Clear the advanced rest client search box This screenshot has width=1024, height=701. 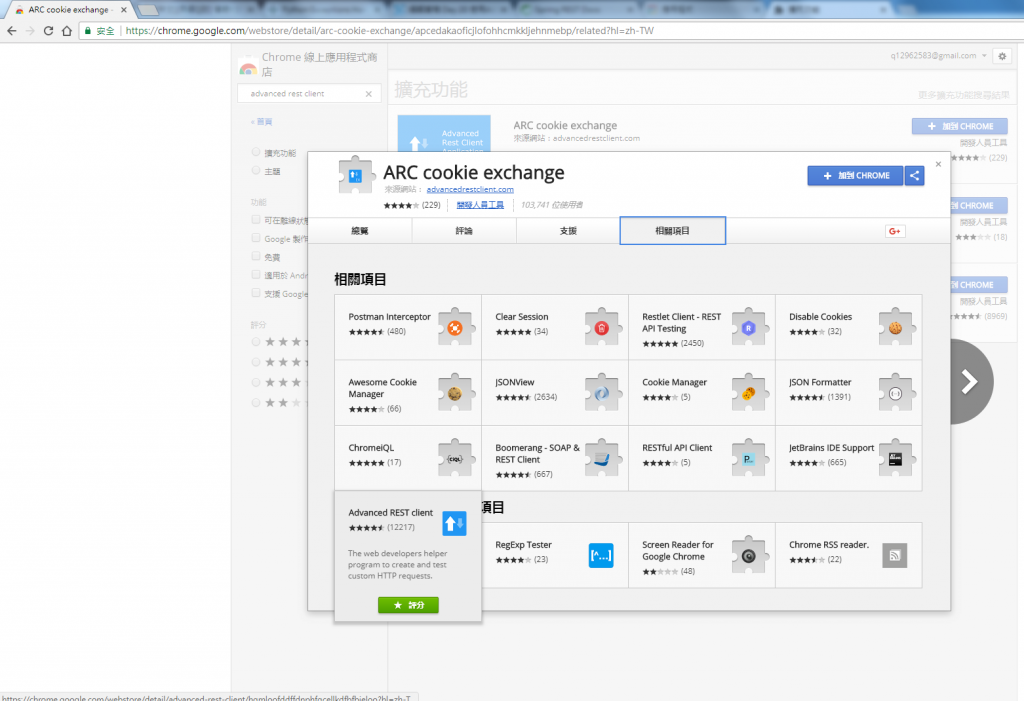pos(368,94)
